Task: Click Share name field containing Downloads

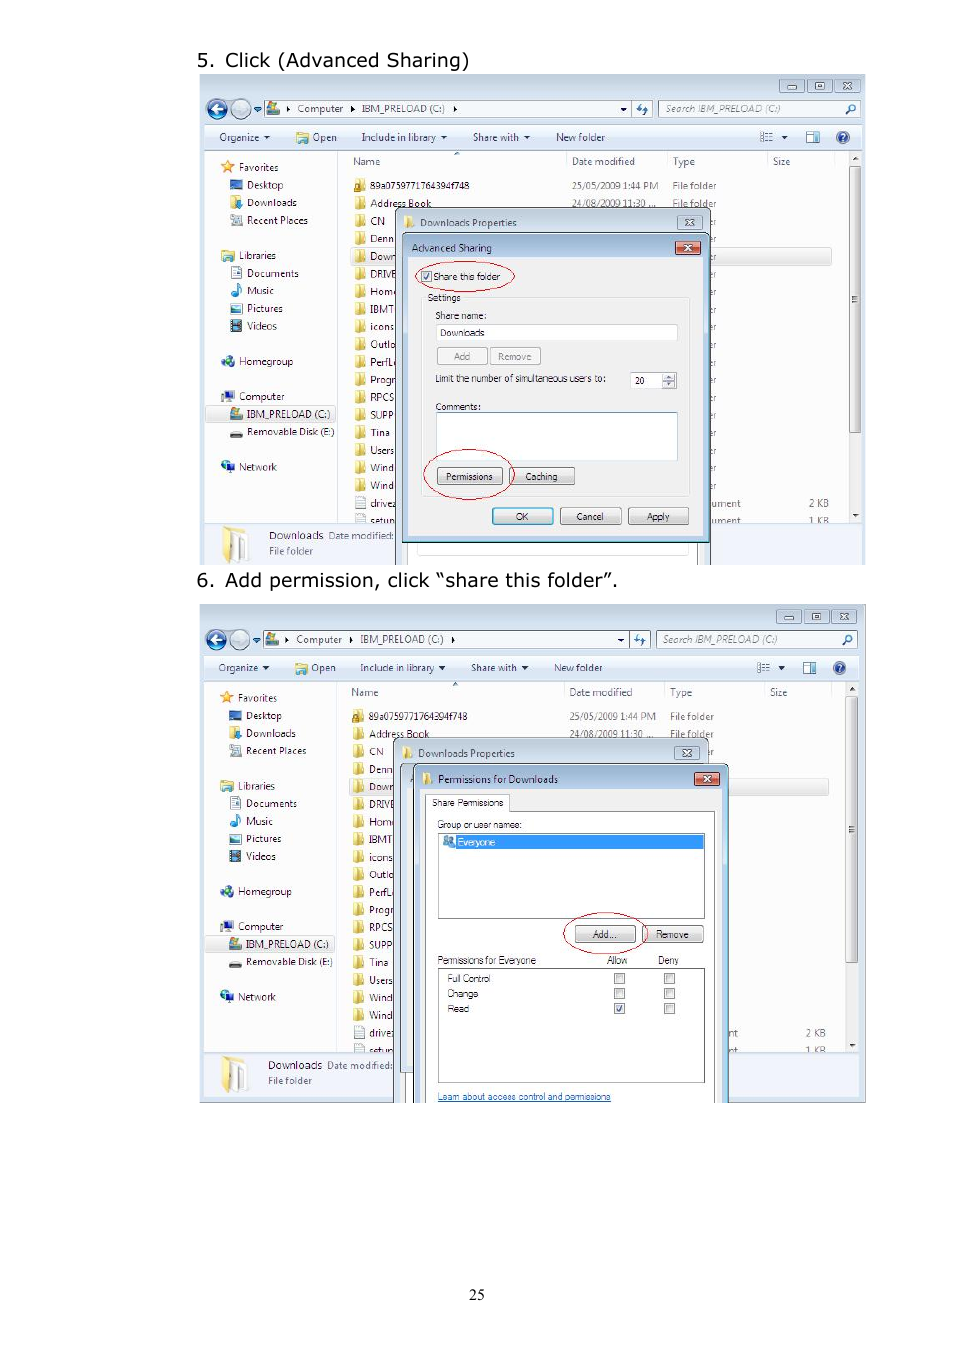Action: click(x=556, y=333)
